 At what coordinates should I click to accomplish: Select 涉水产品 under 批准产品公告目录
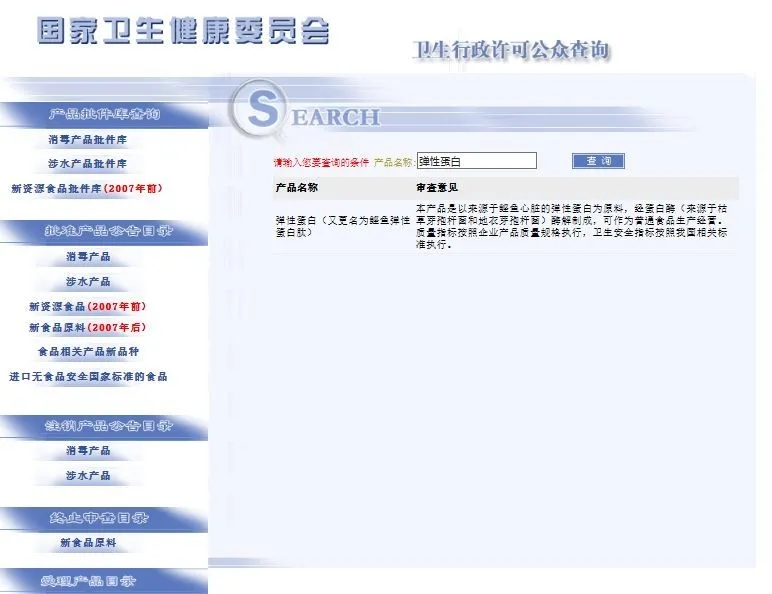pyautogui.click(x=88, y=282)
